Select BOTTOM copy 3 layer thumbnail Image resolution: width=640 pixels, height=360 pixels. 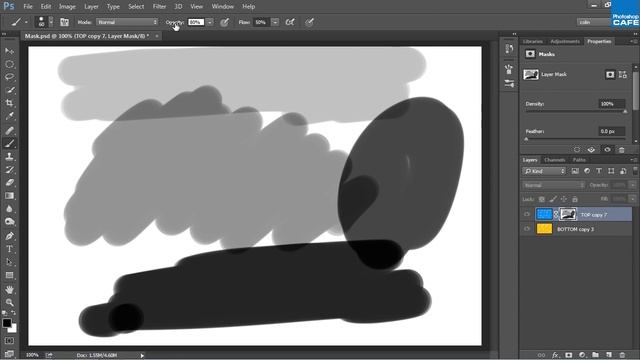(x=544, y=229)
